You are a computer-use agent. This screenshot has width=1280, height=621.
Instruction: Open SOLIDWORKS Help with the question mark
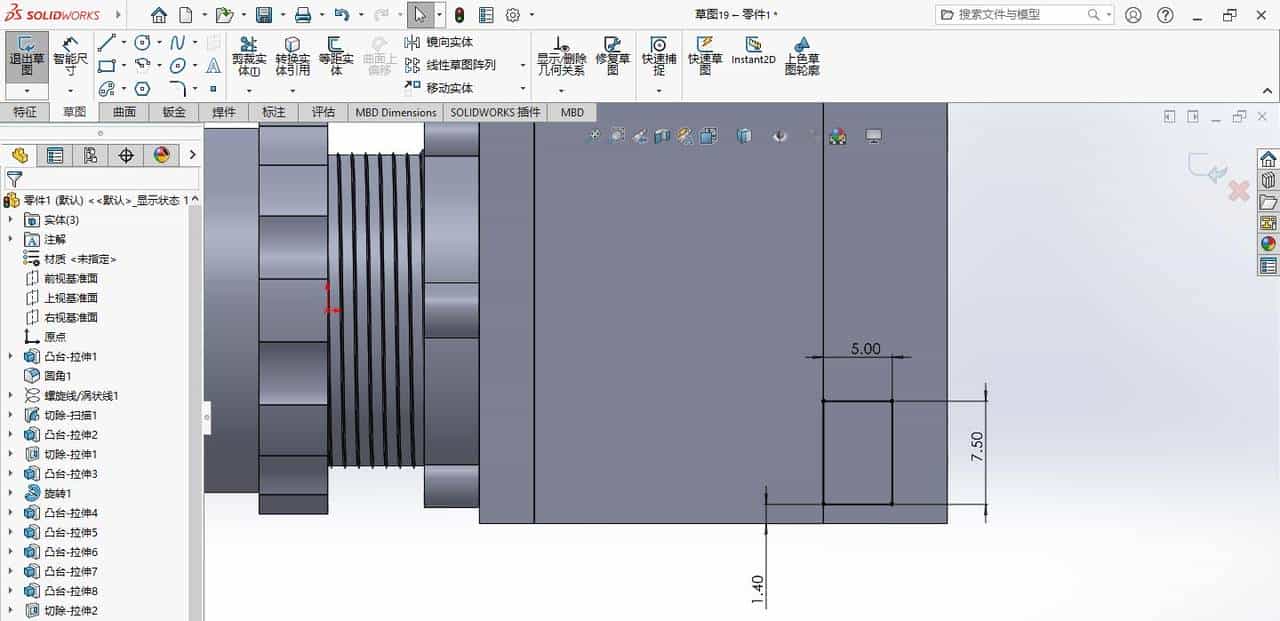pos(1164,15)
